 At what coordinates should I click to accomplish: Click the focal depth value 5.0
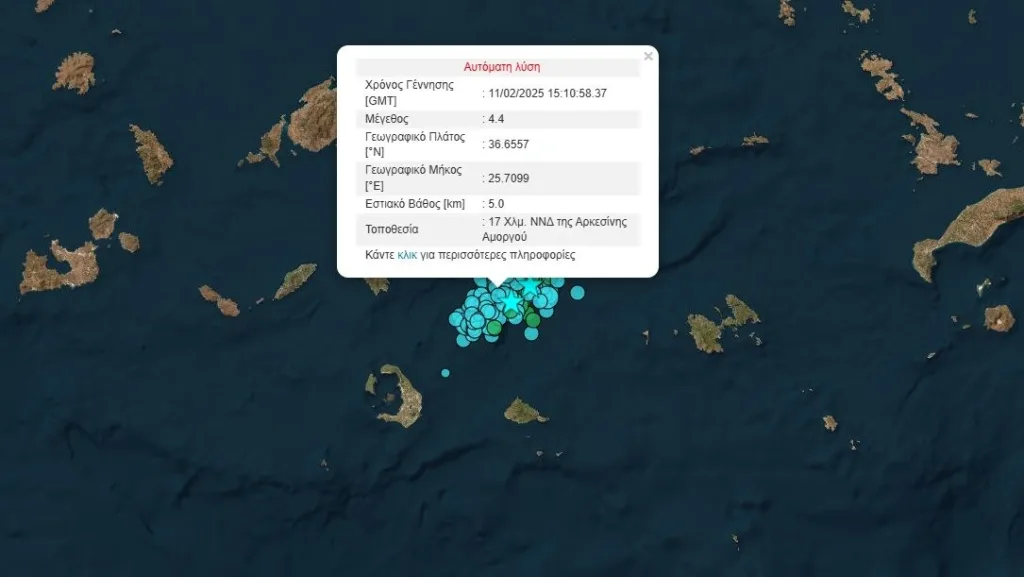(x=495, y=204)
